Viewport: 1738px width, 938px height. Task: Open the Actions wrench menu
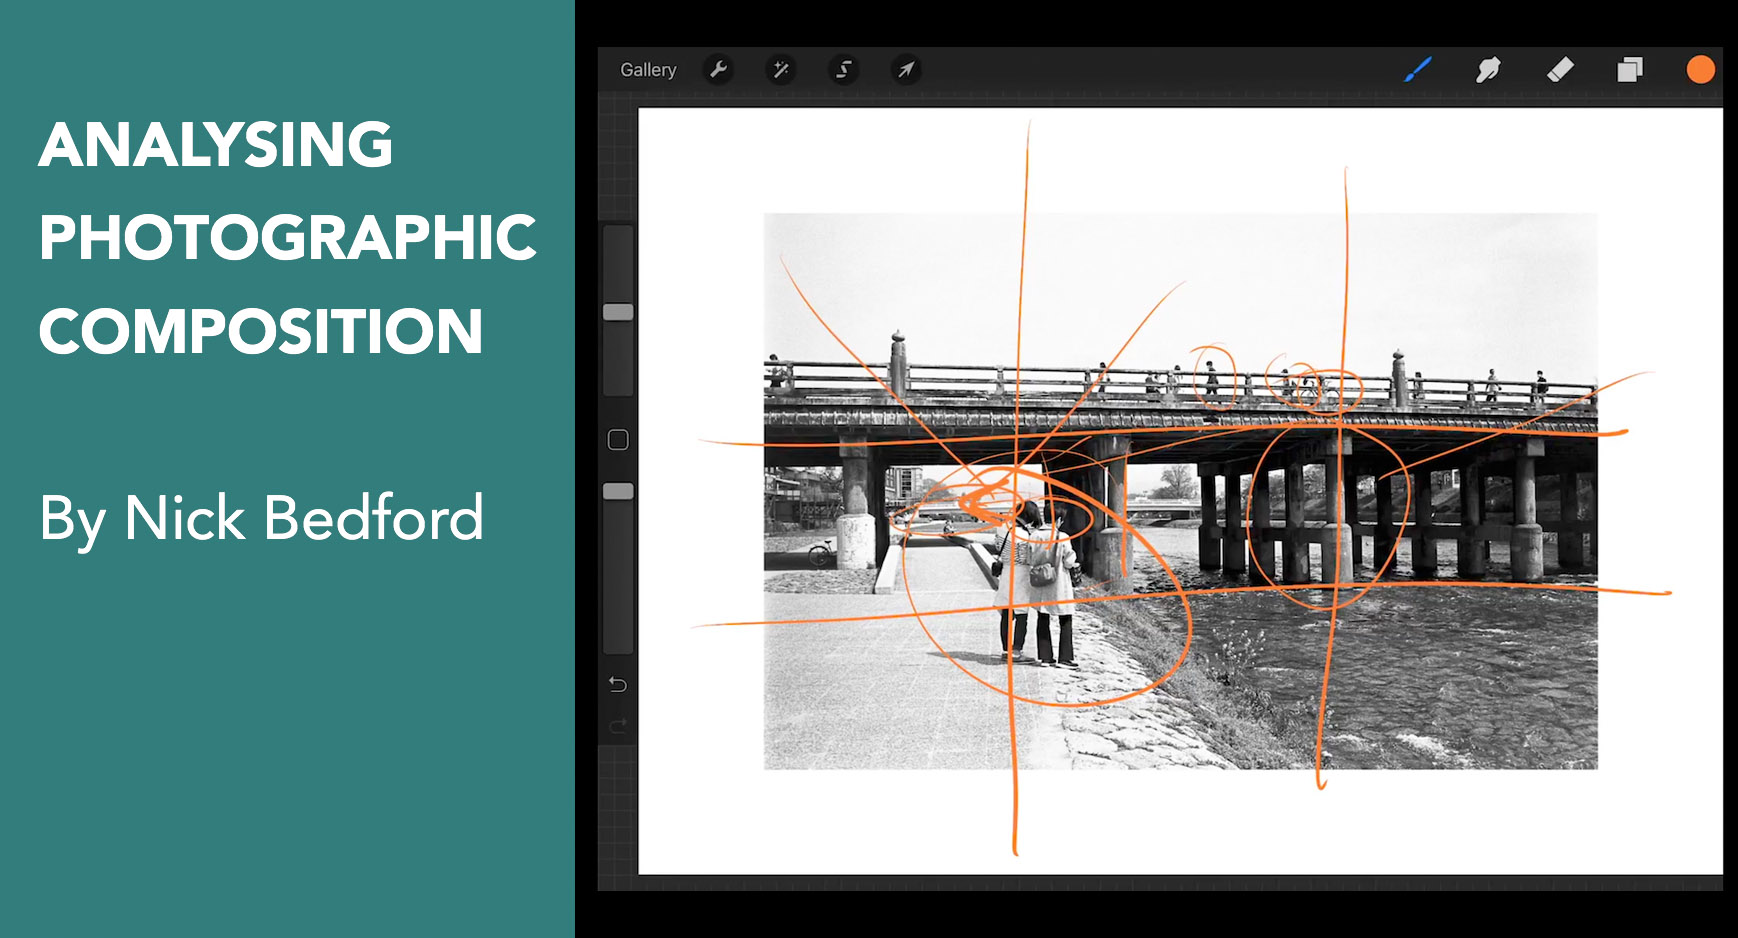(x=718, y=69)
